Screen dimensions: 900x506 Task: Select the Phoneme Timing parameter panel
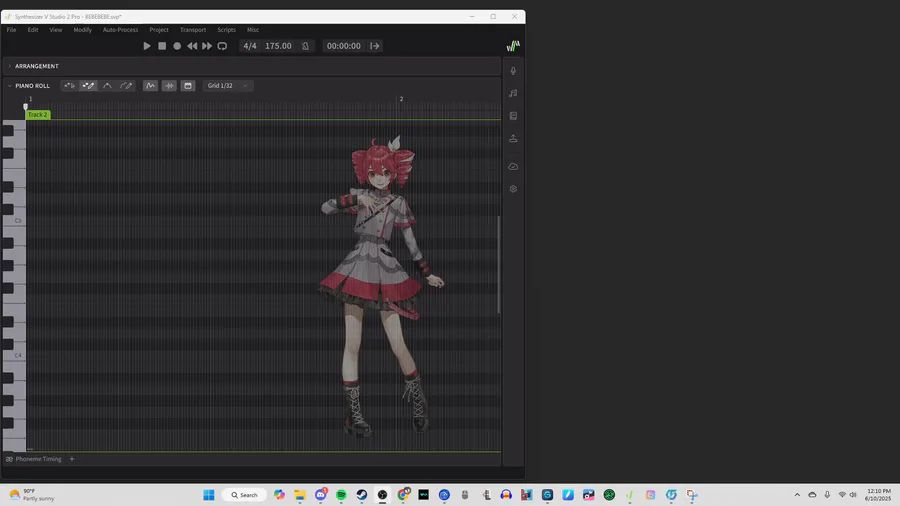pyautogui.click(x=33, y=459)
